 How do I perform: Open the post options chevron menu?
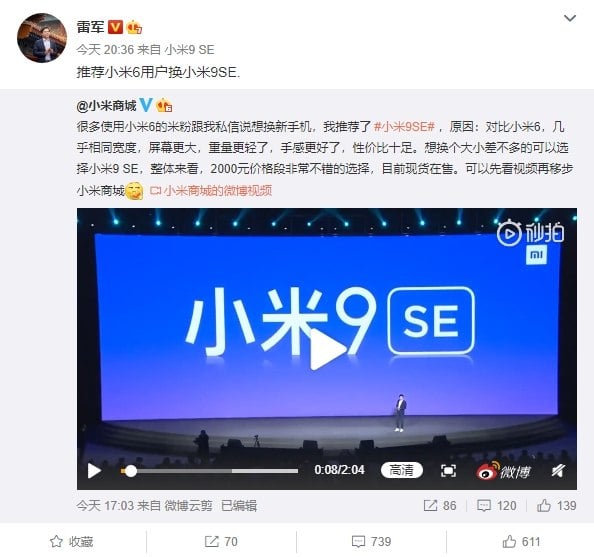pyautogui.click(x=570, y=18)
